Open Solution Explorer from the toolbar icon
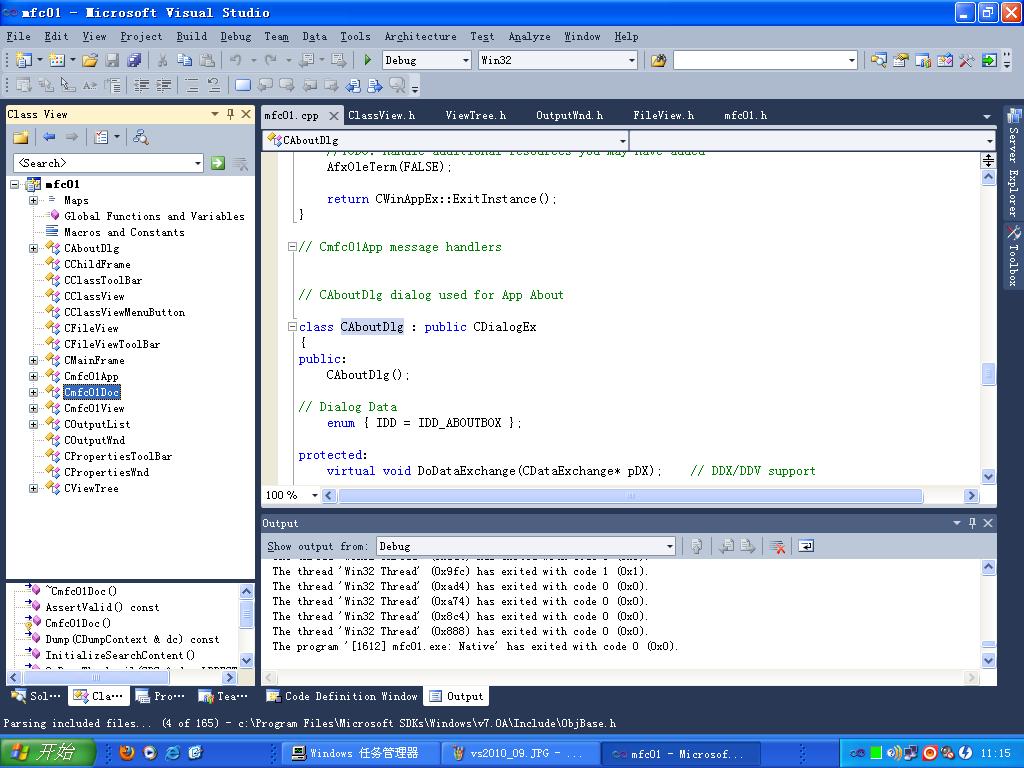The height and width of the screenshot is (768, 1024). tap(878, 60)
